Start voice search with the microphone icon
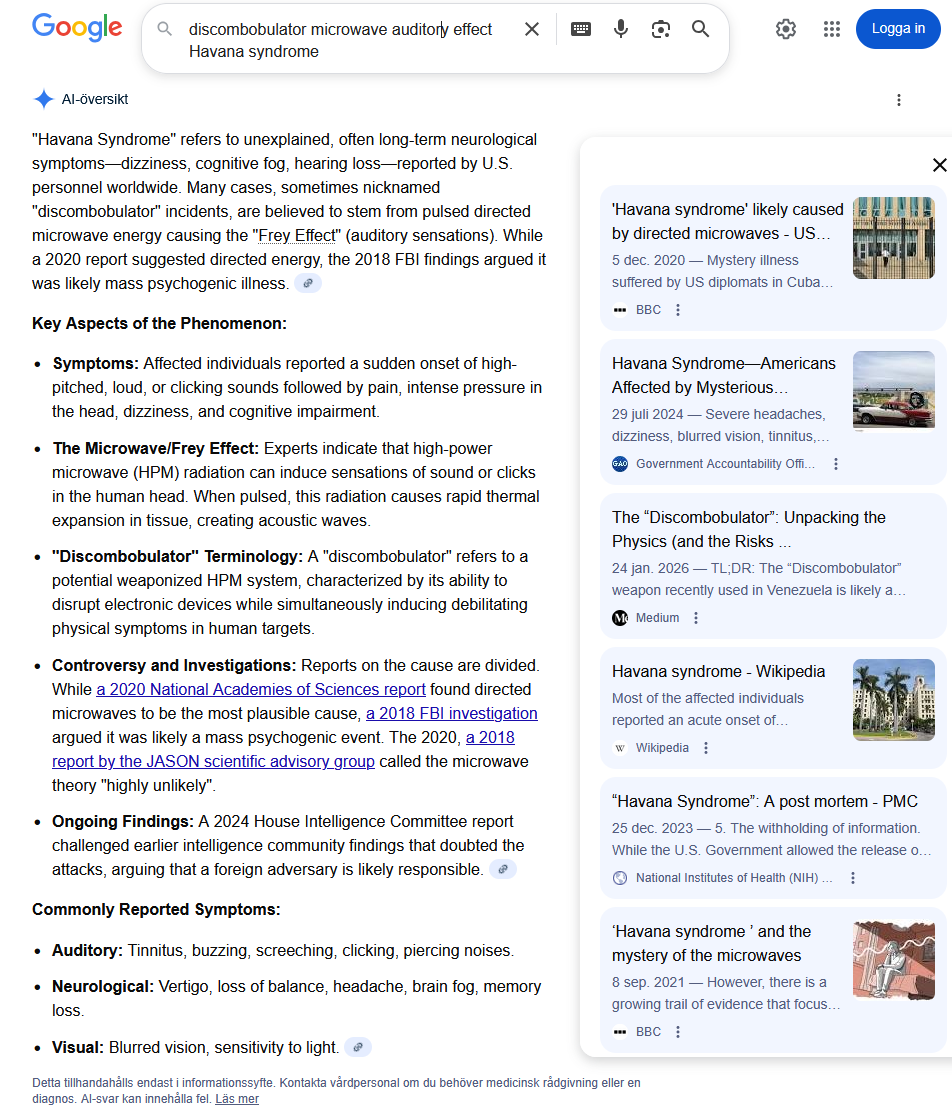The height and width of the screenshot is (1109, 952). click(620, 29)
